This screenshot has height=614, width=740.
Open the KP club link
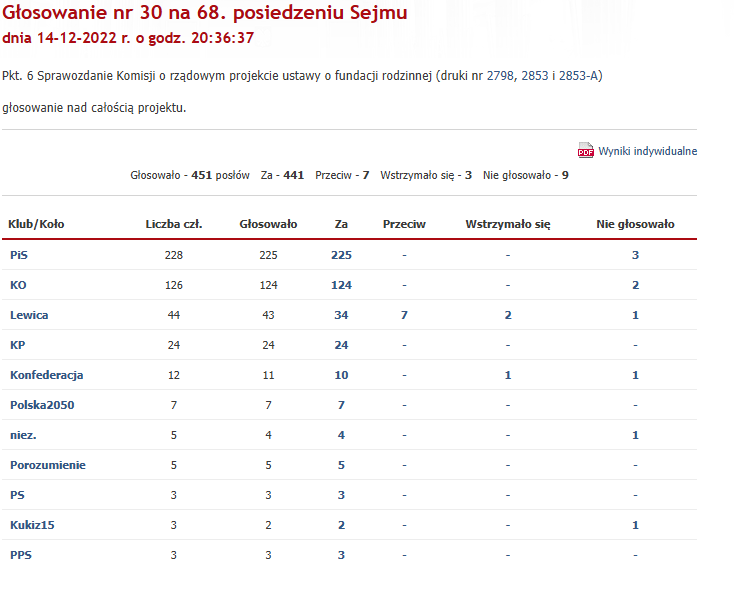click(x=17, y=345)
